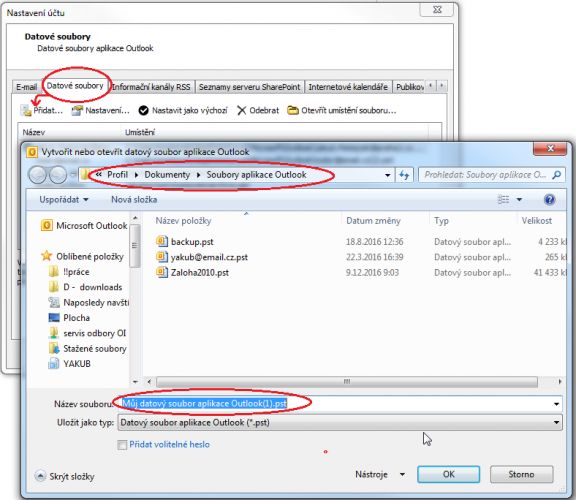Viewport: 576px width, 500px height.
Task: Click the horizontal scrollbar in file list
Action: point(347,382)
